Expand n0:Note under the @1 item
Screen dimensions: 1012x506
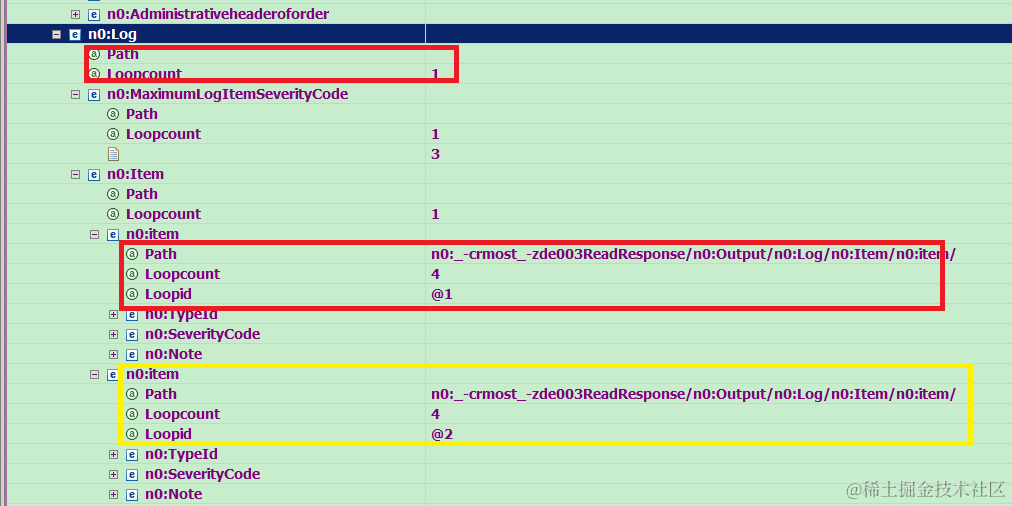[114, 354]
